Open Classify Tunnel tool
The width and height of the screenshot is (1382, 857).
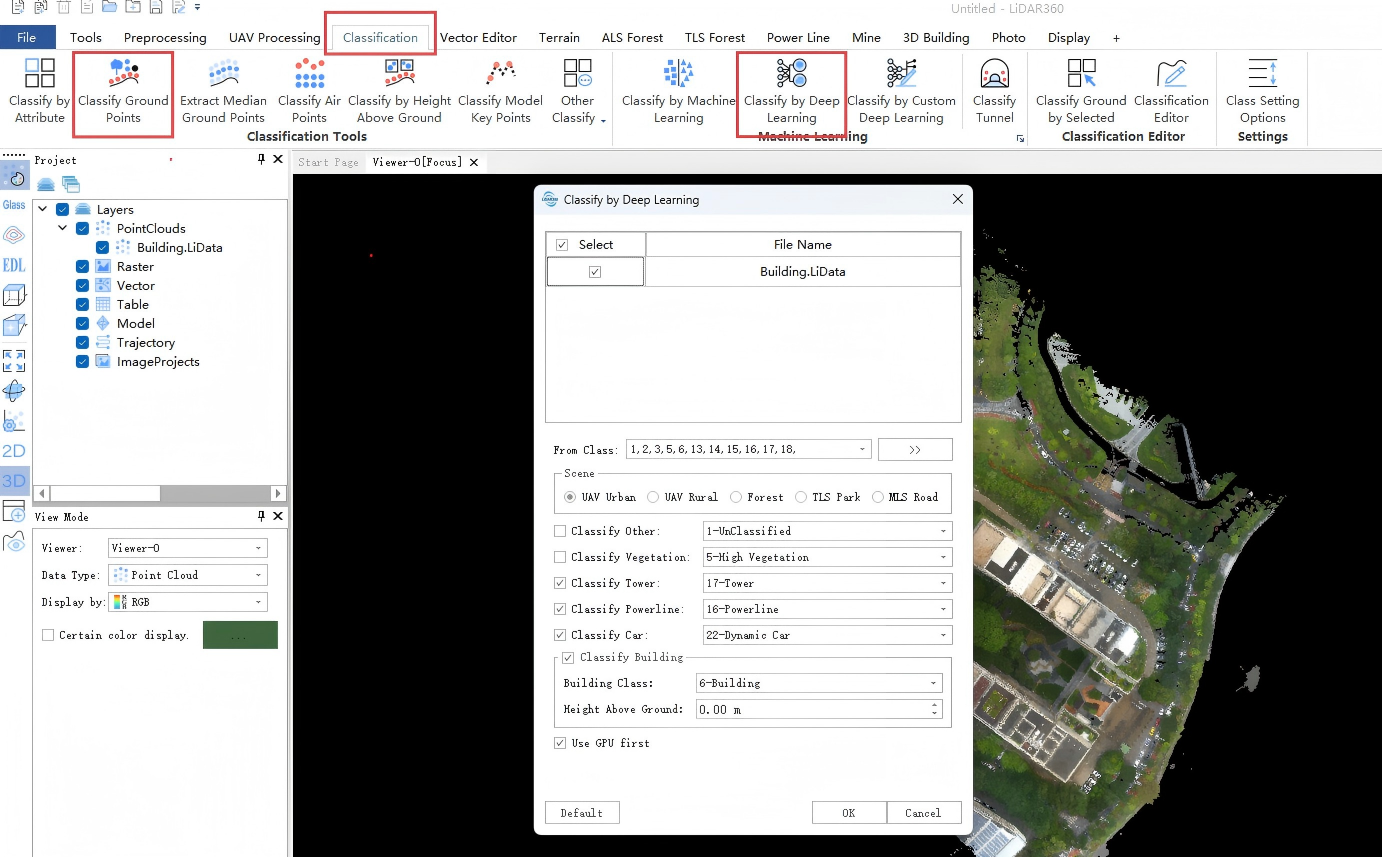994,92
